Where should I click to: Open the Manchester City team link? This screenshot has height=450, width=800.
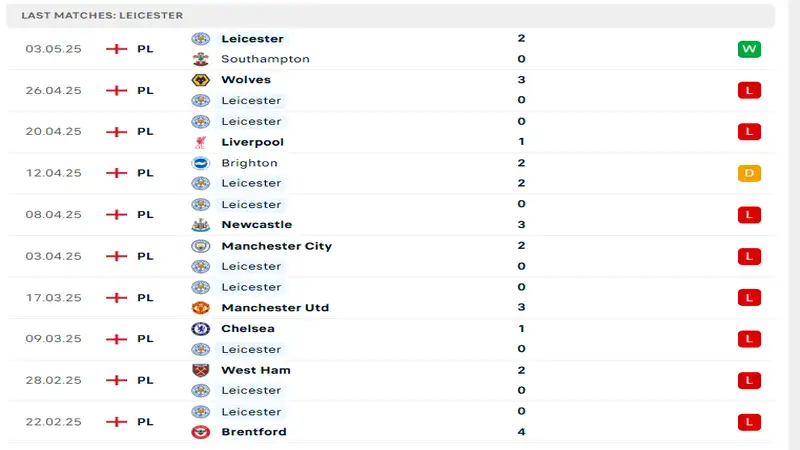[276, 246]
